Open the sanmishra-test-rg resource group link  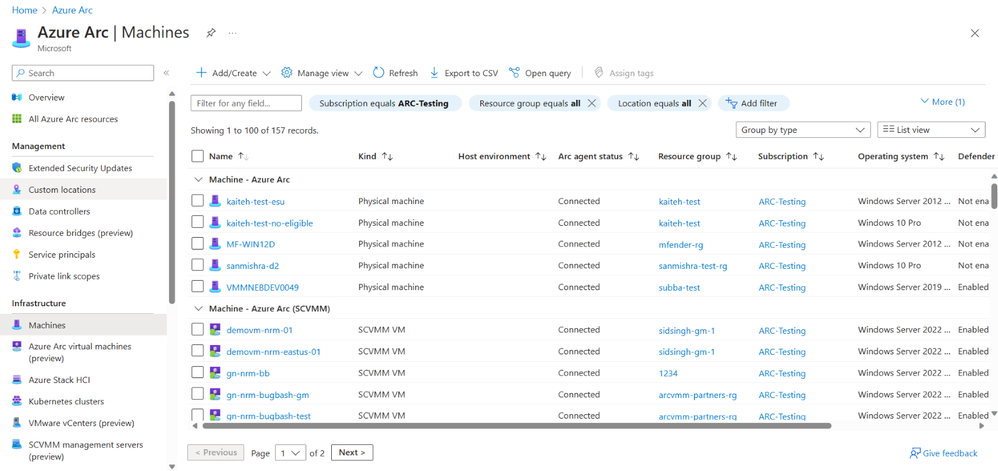click(x=693, y=266)
